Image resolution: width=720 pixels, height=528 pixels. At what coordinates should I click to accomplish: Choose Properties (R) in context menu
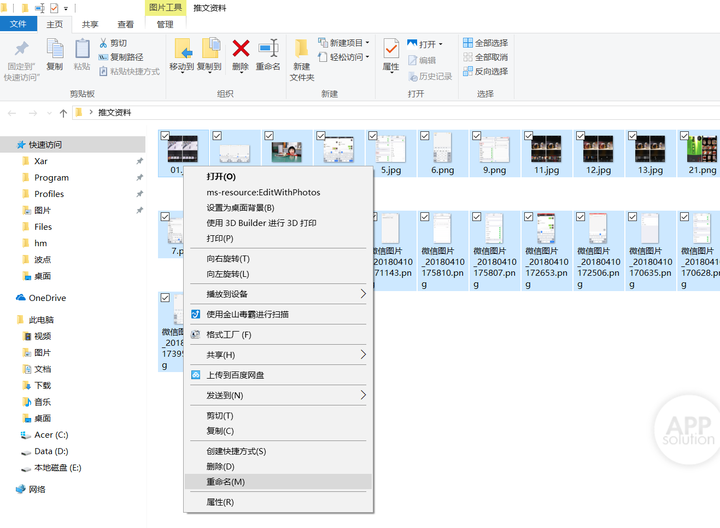(x=278, y=502)
